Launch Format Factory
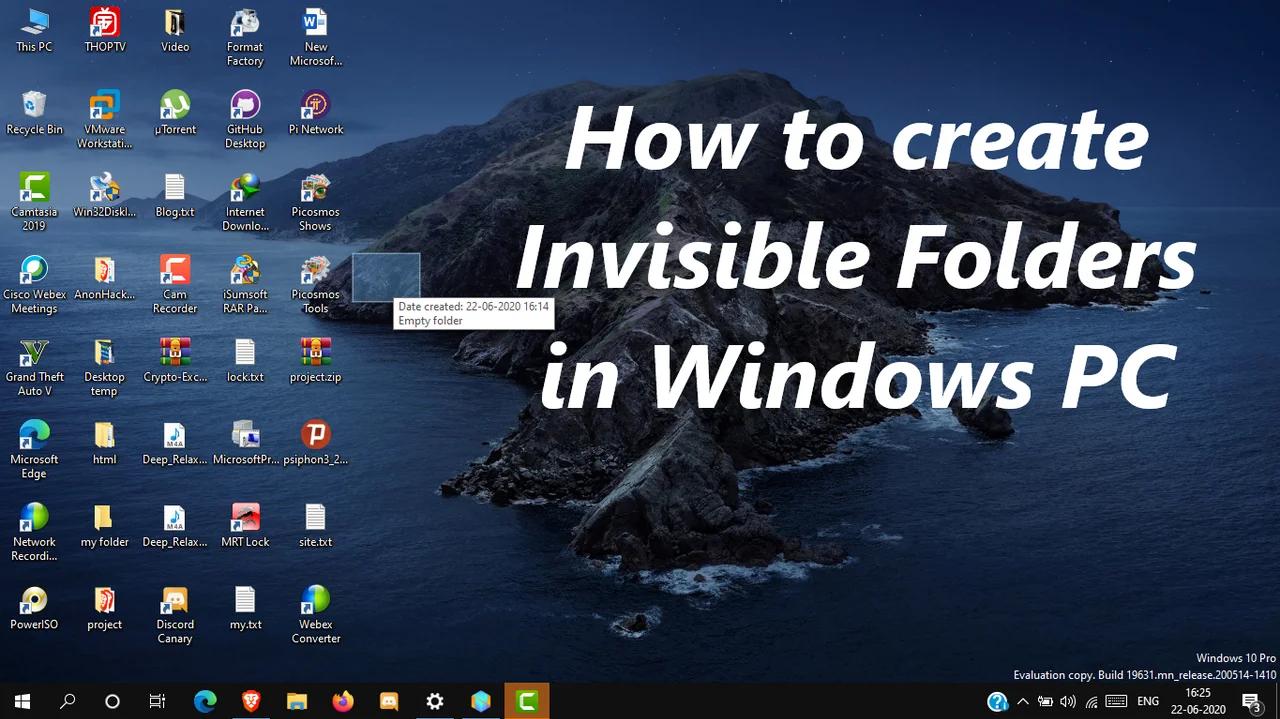The height and width of the screenshot is (719, 1280). coord(244,24)
